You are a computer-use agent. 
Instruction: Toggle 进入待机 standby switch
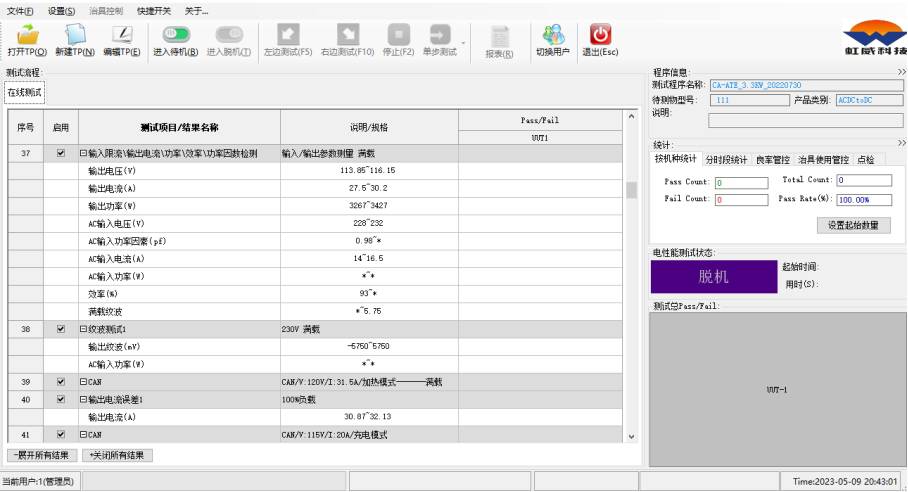coord(175,41)
